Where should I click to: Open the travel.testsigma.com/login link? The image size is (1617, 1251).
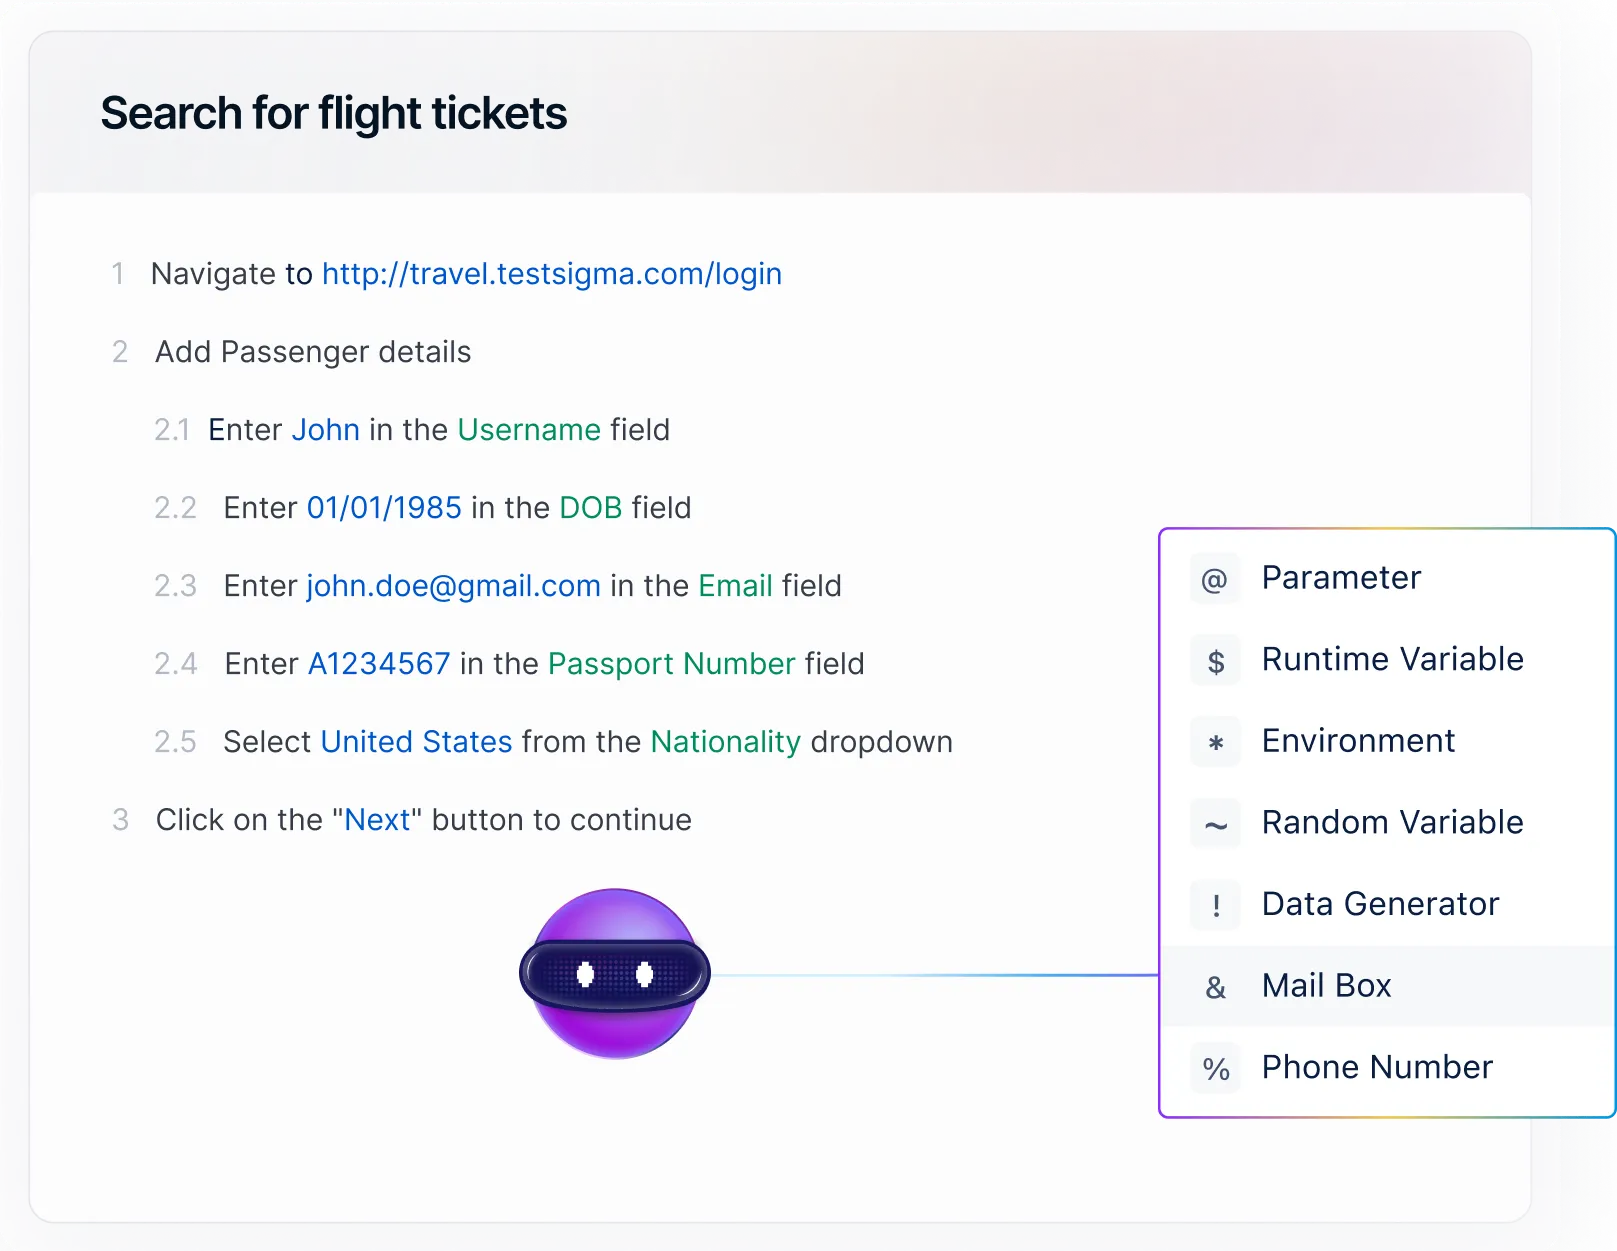pyautogui.click(x=551, y=274)
